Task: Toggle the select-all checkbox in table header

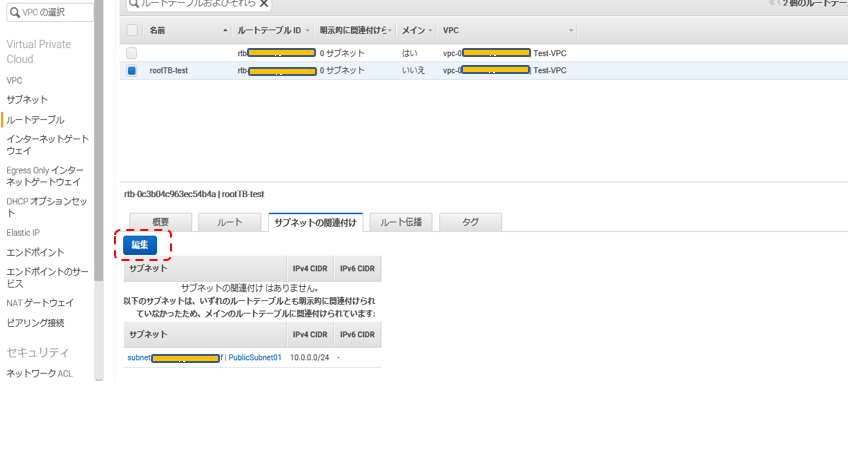Action: pyautogui.click(x=132, y=30)
